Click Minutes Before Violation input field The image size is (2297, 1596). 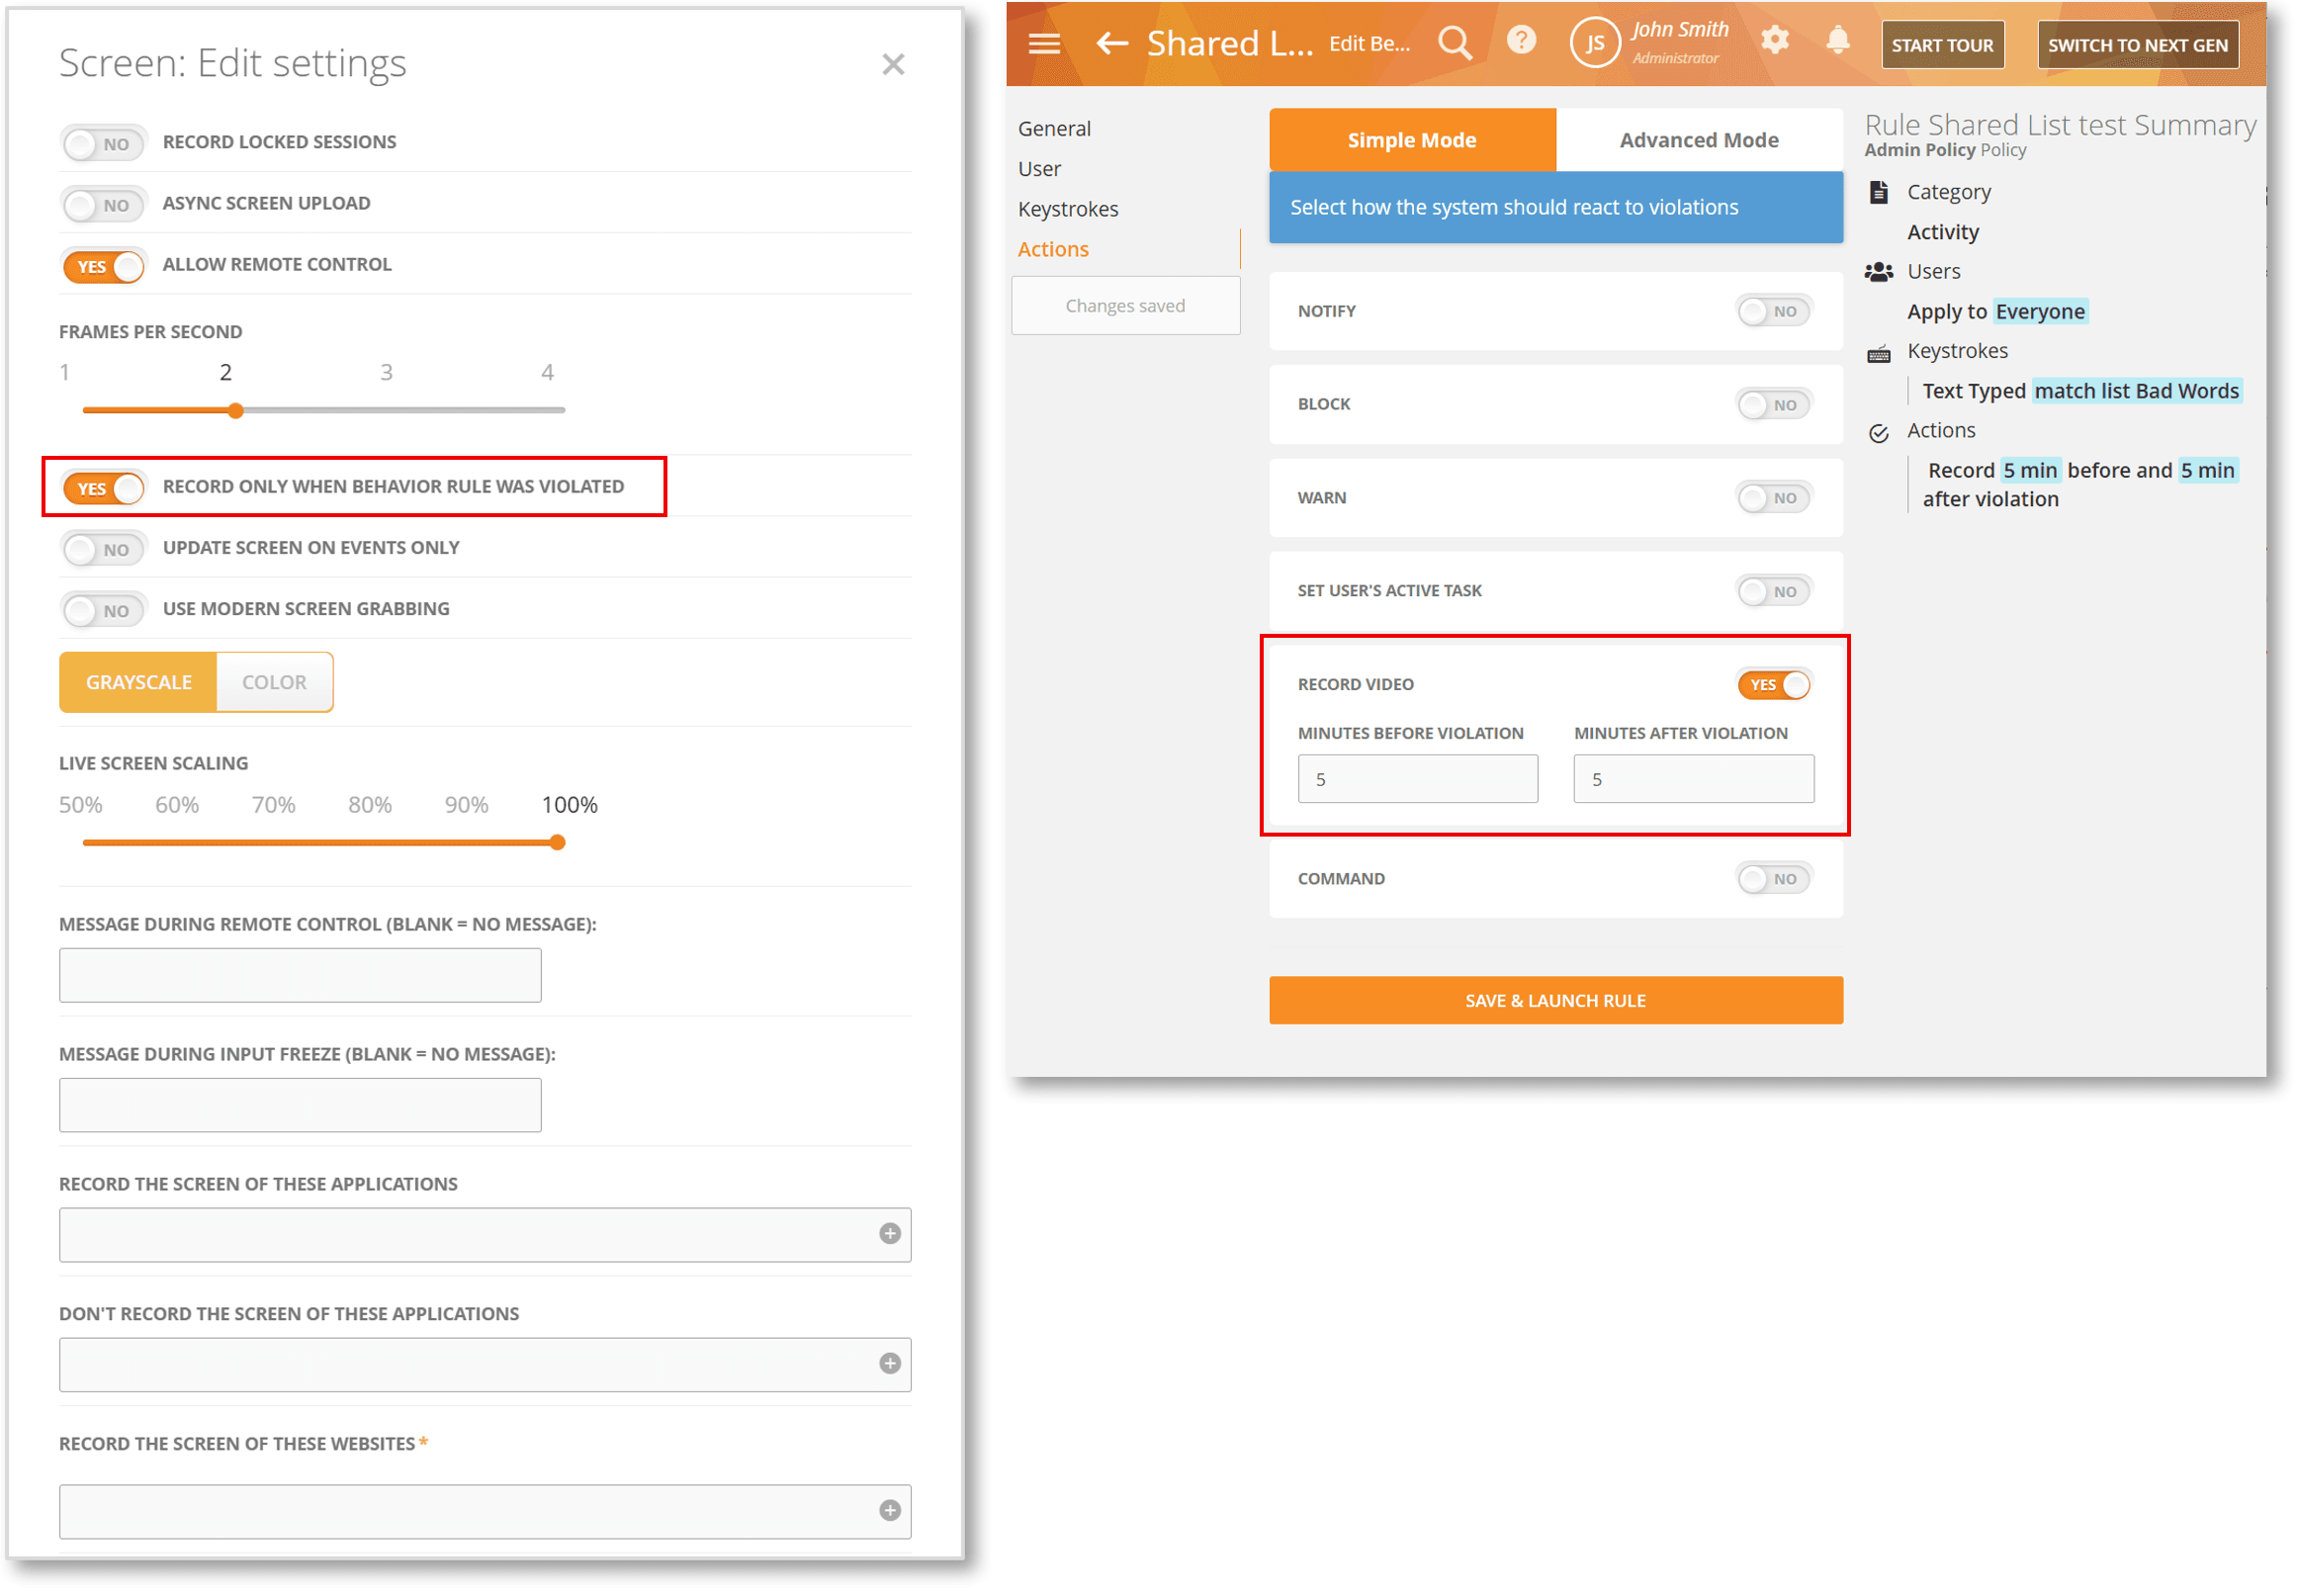coord(1417,779)
